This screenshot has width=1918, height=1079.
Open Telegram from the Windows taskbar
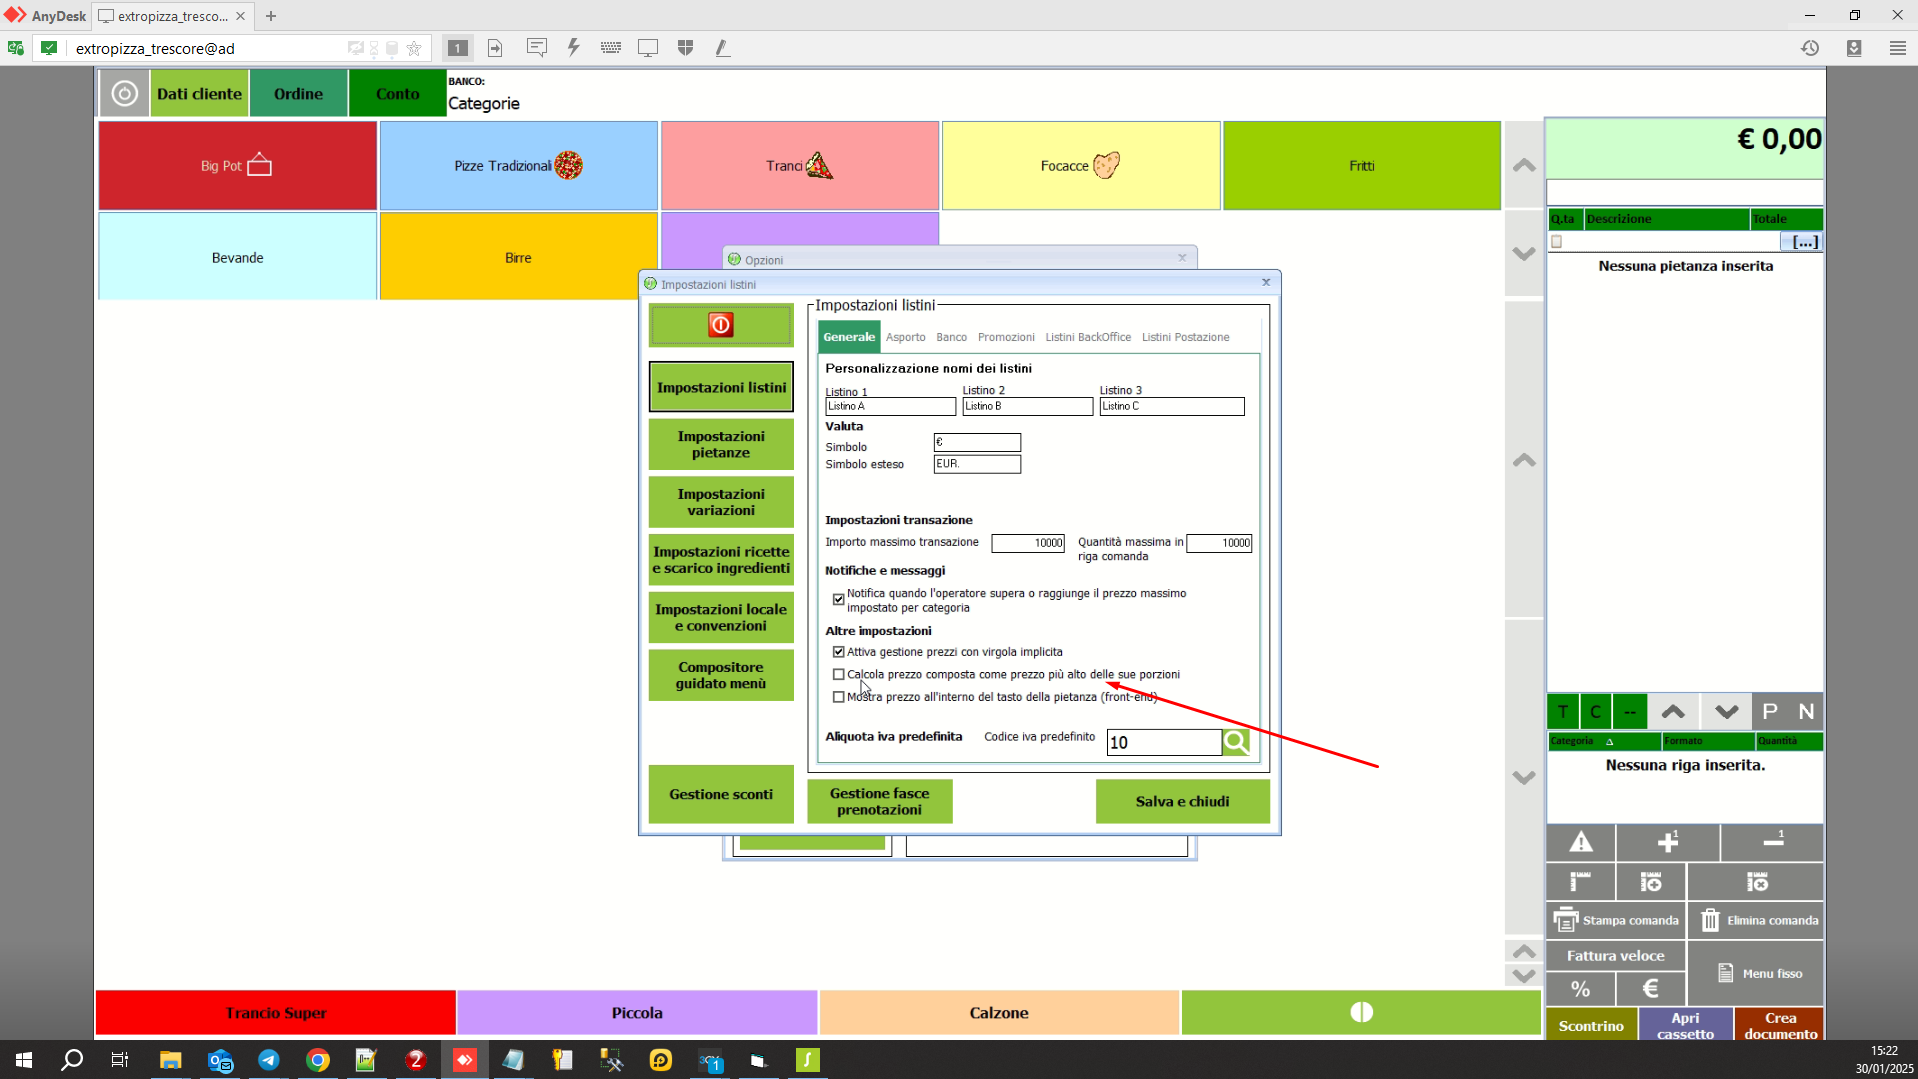[269, 1060]
